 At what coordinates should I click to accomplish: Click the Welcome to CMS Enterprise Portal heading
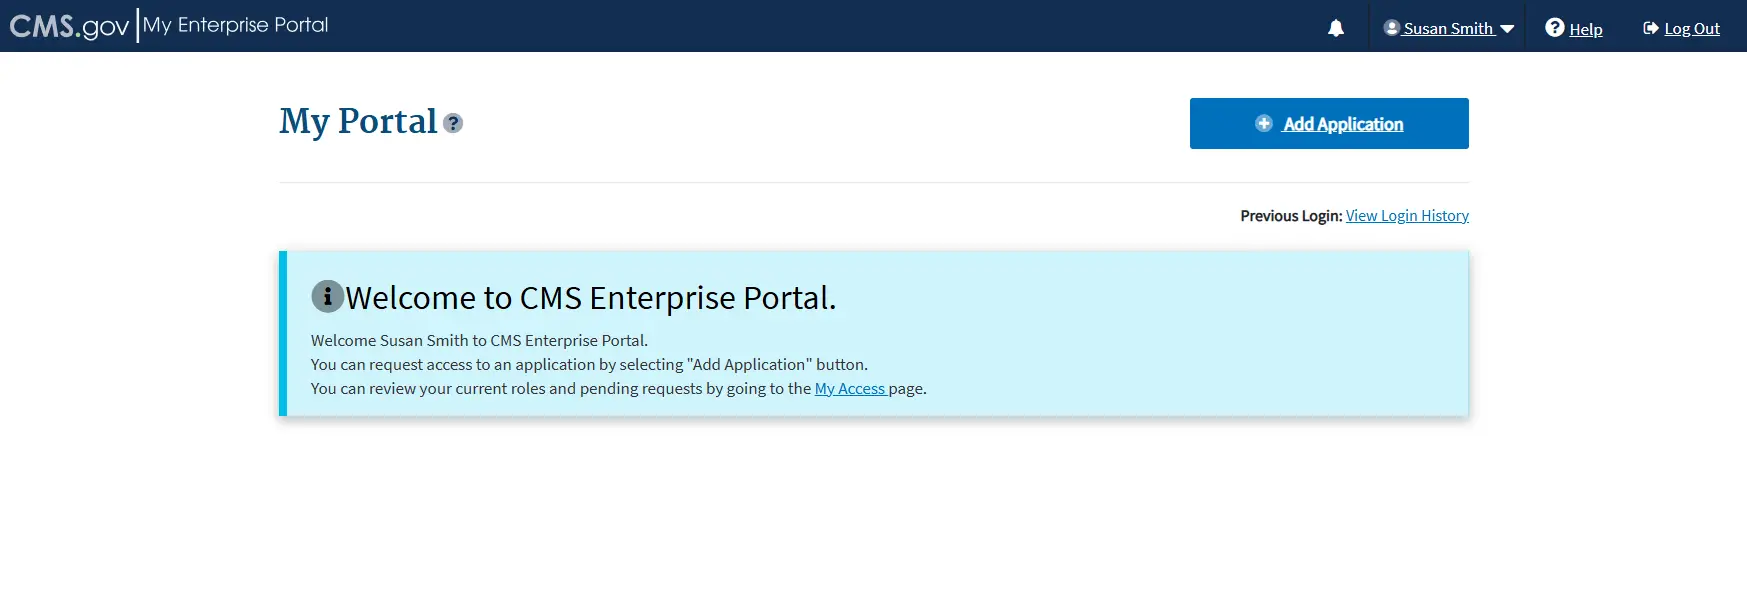pyautogui.click(x=591, y=298)
